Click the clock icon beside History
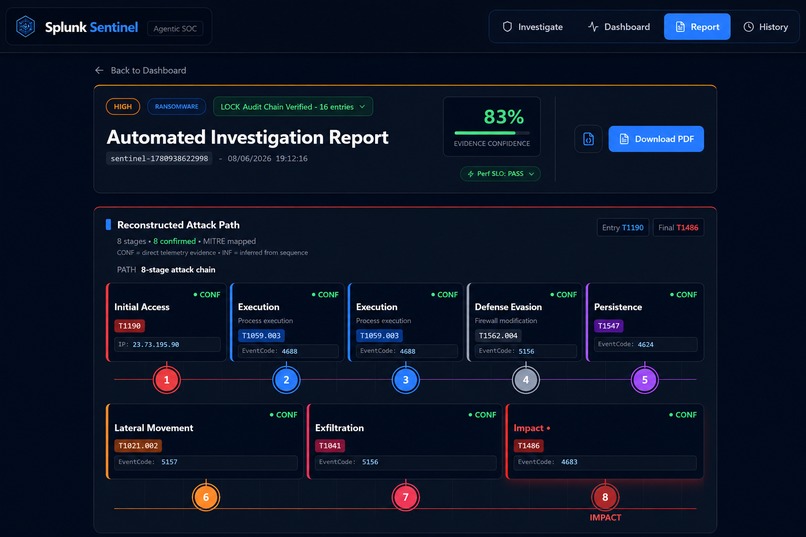 click(748, 27)
